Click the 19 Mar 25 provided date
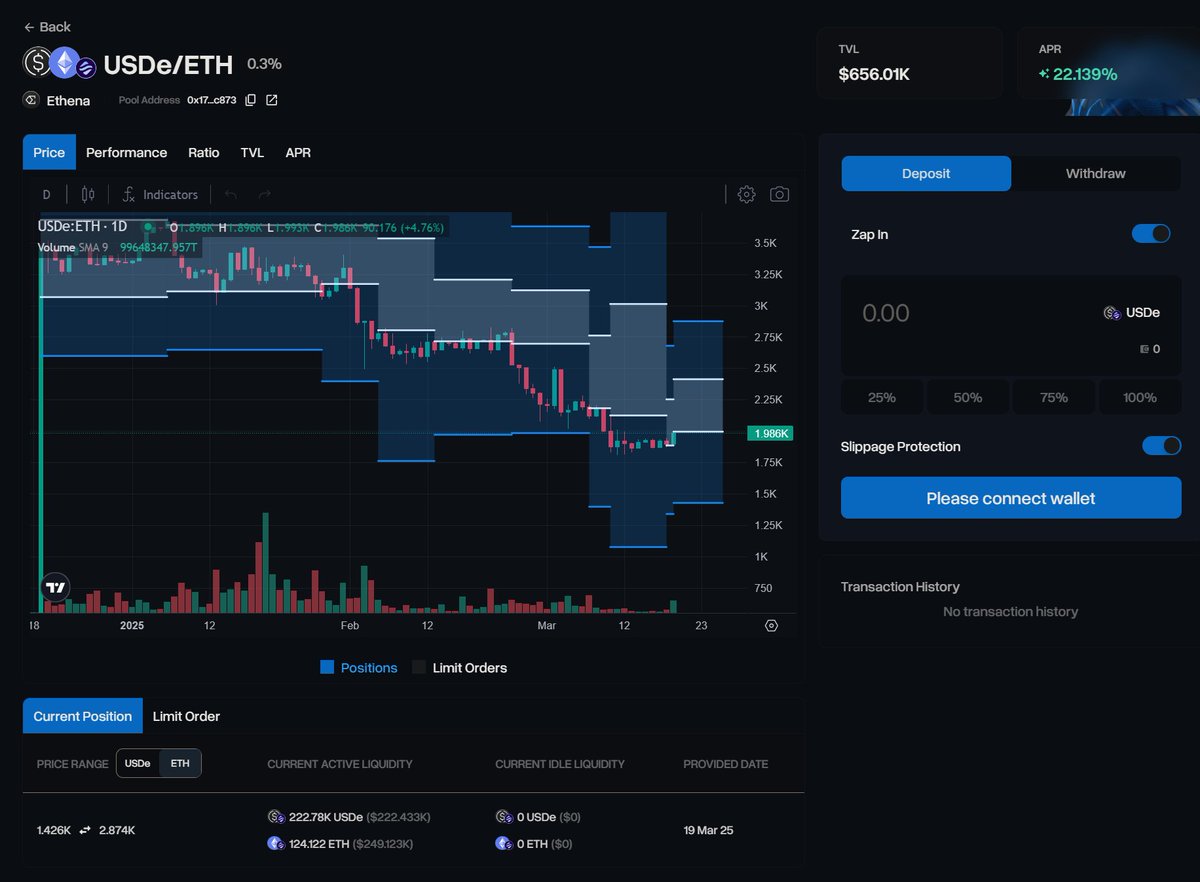The width and height of the screenshot is (1200, 882). pos(708,830)
